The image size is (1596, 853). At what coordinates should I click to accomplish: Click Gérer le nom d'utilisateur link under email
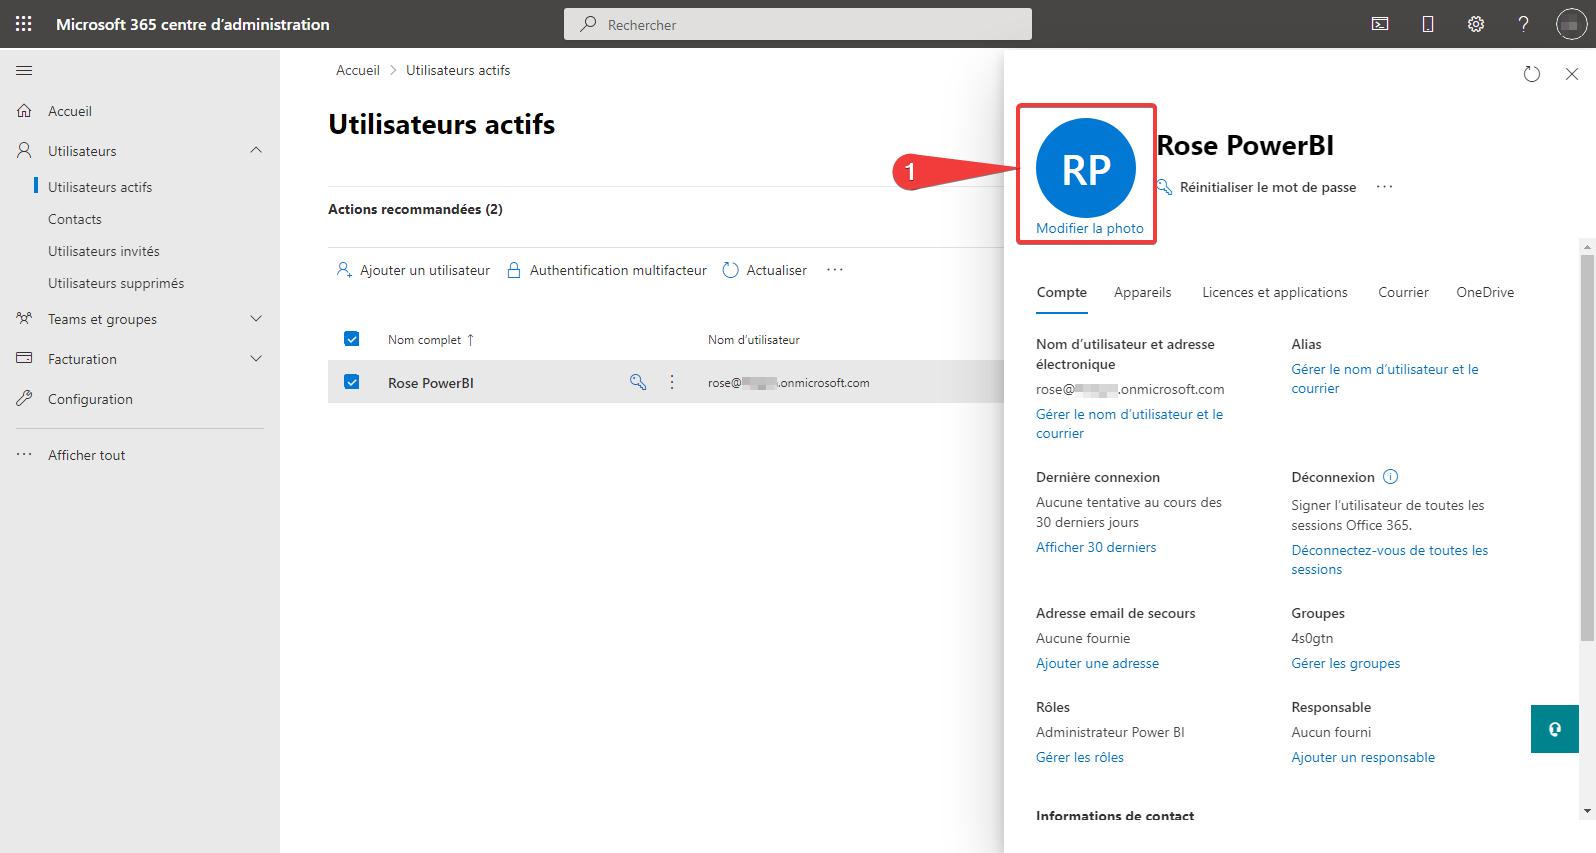(x=1129, y=424)
